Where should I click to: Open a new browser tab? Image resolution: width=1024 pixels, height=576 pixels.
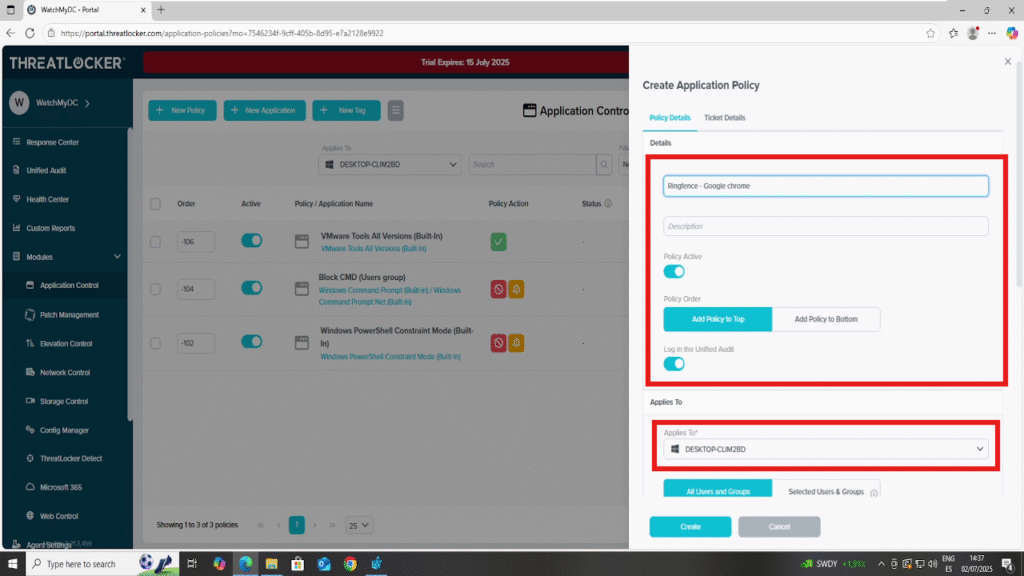pyautogui.click(x=161, y=10)
